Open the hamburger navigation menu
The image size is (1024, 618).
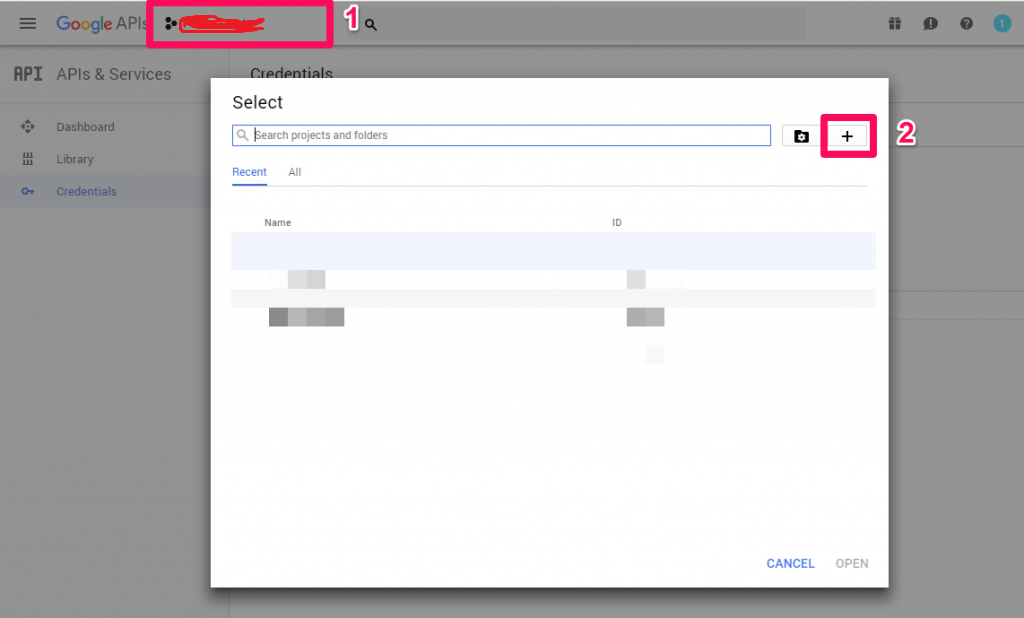pos(28,23)
